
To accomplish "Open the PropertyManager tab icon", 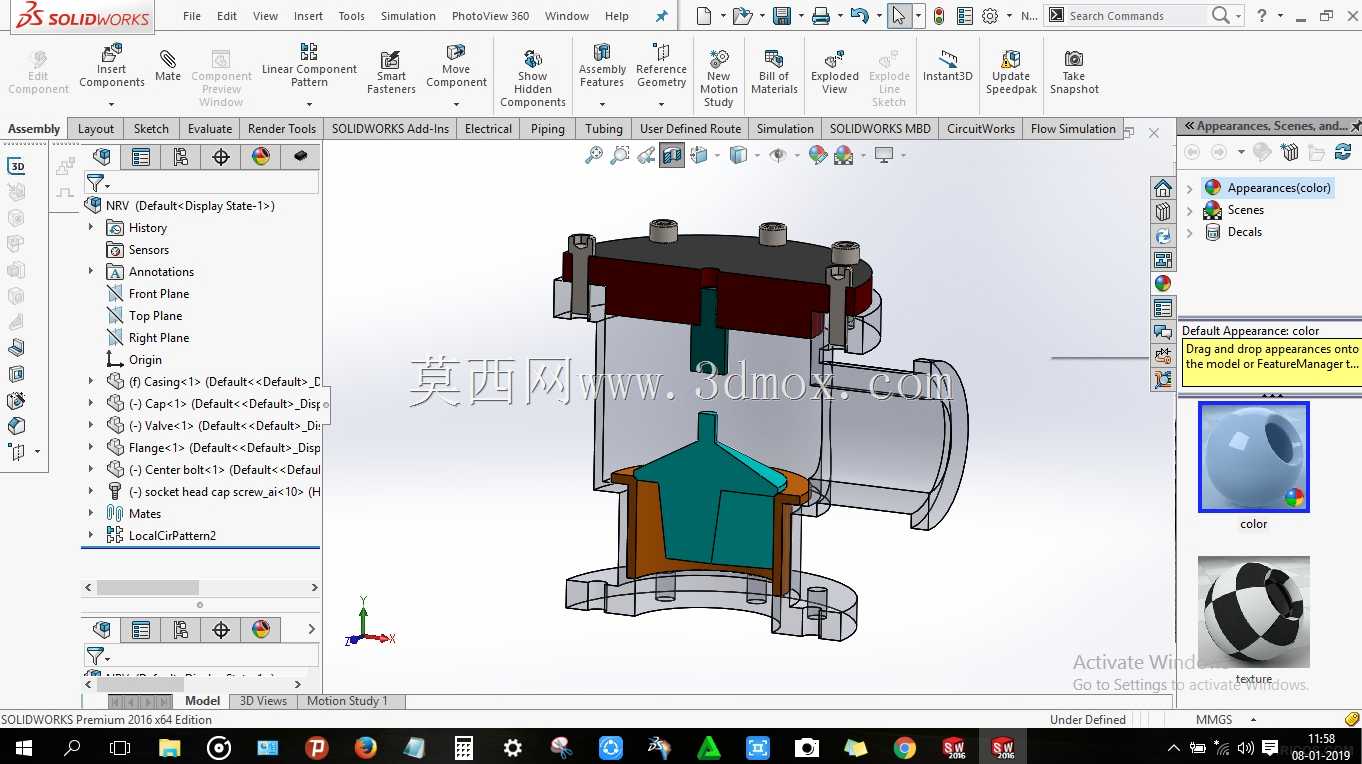I will (x=141, y=157).
